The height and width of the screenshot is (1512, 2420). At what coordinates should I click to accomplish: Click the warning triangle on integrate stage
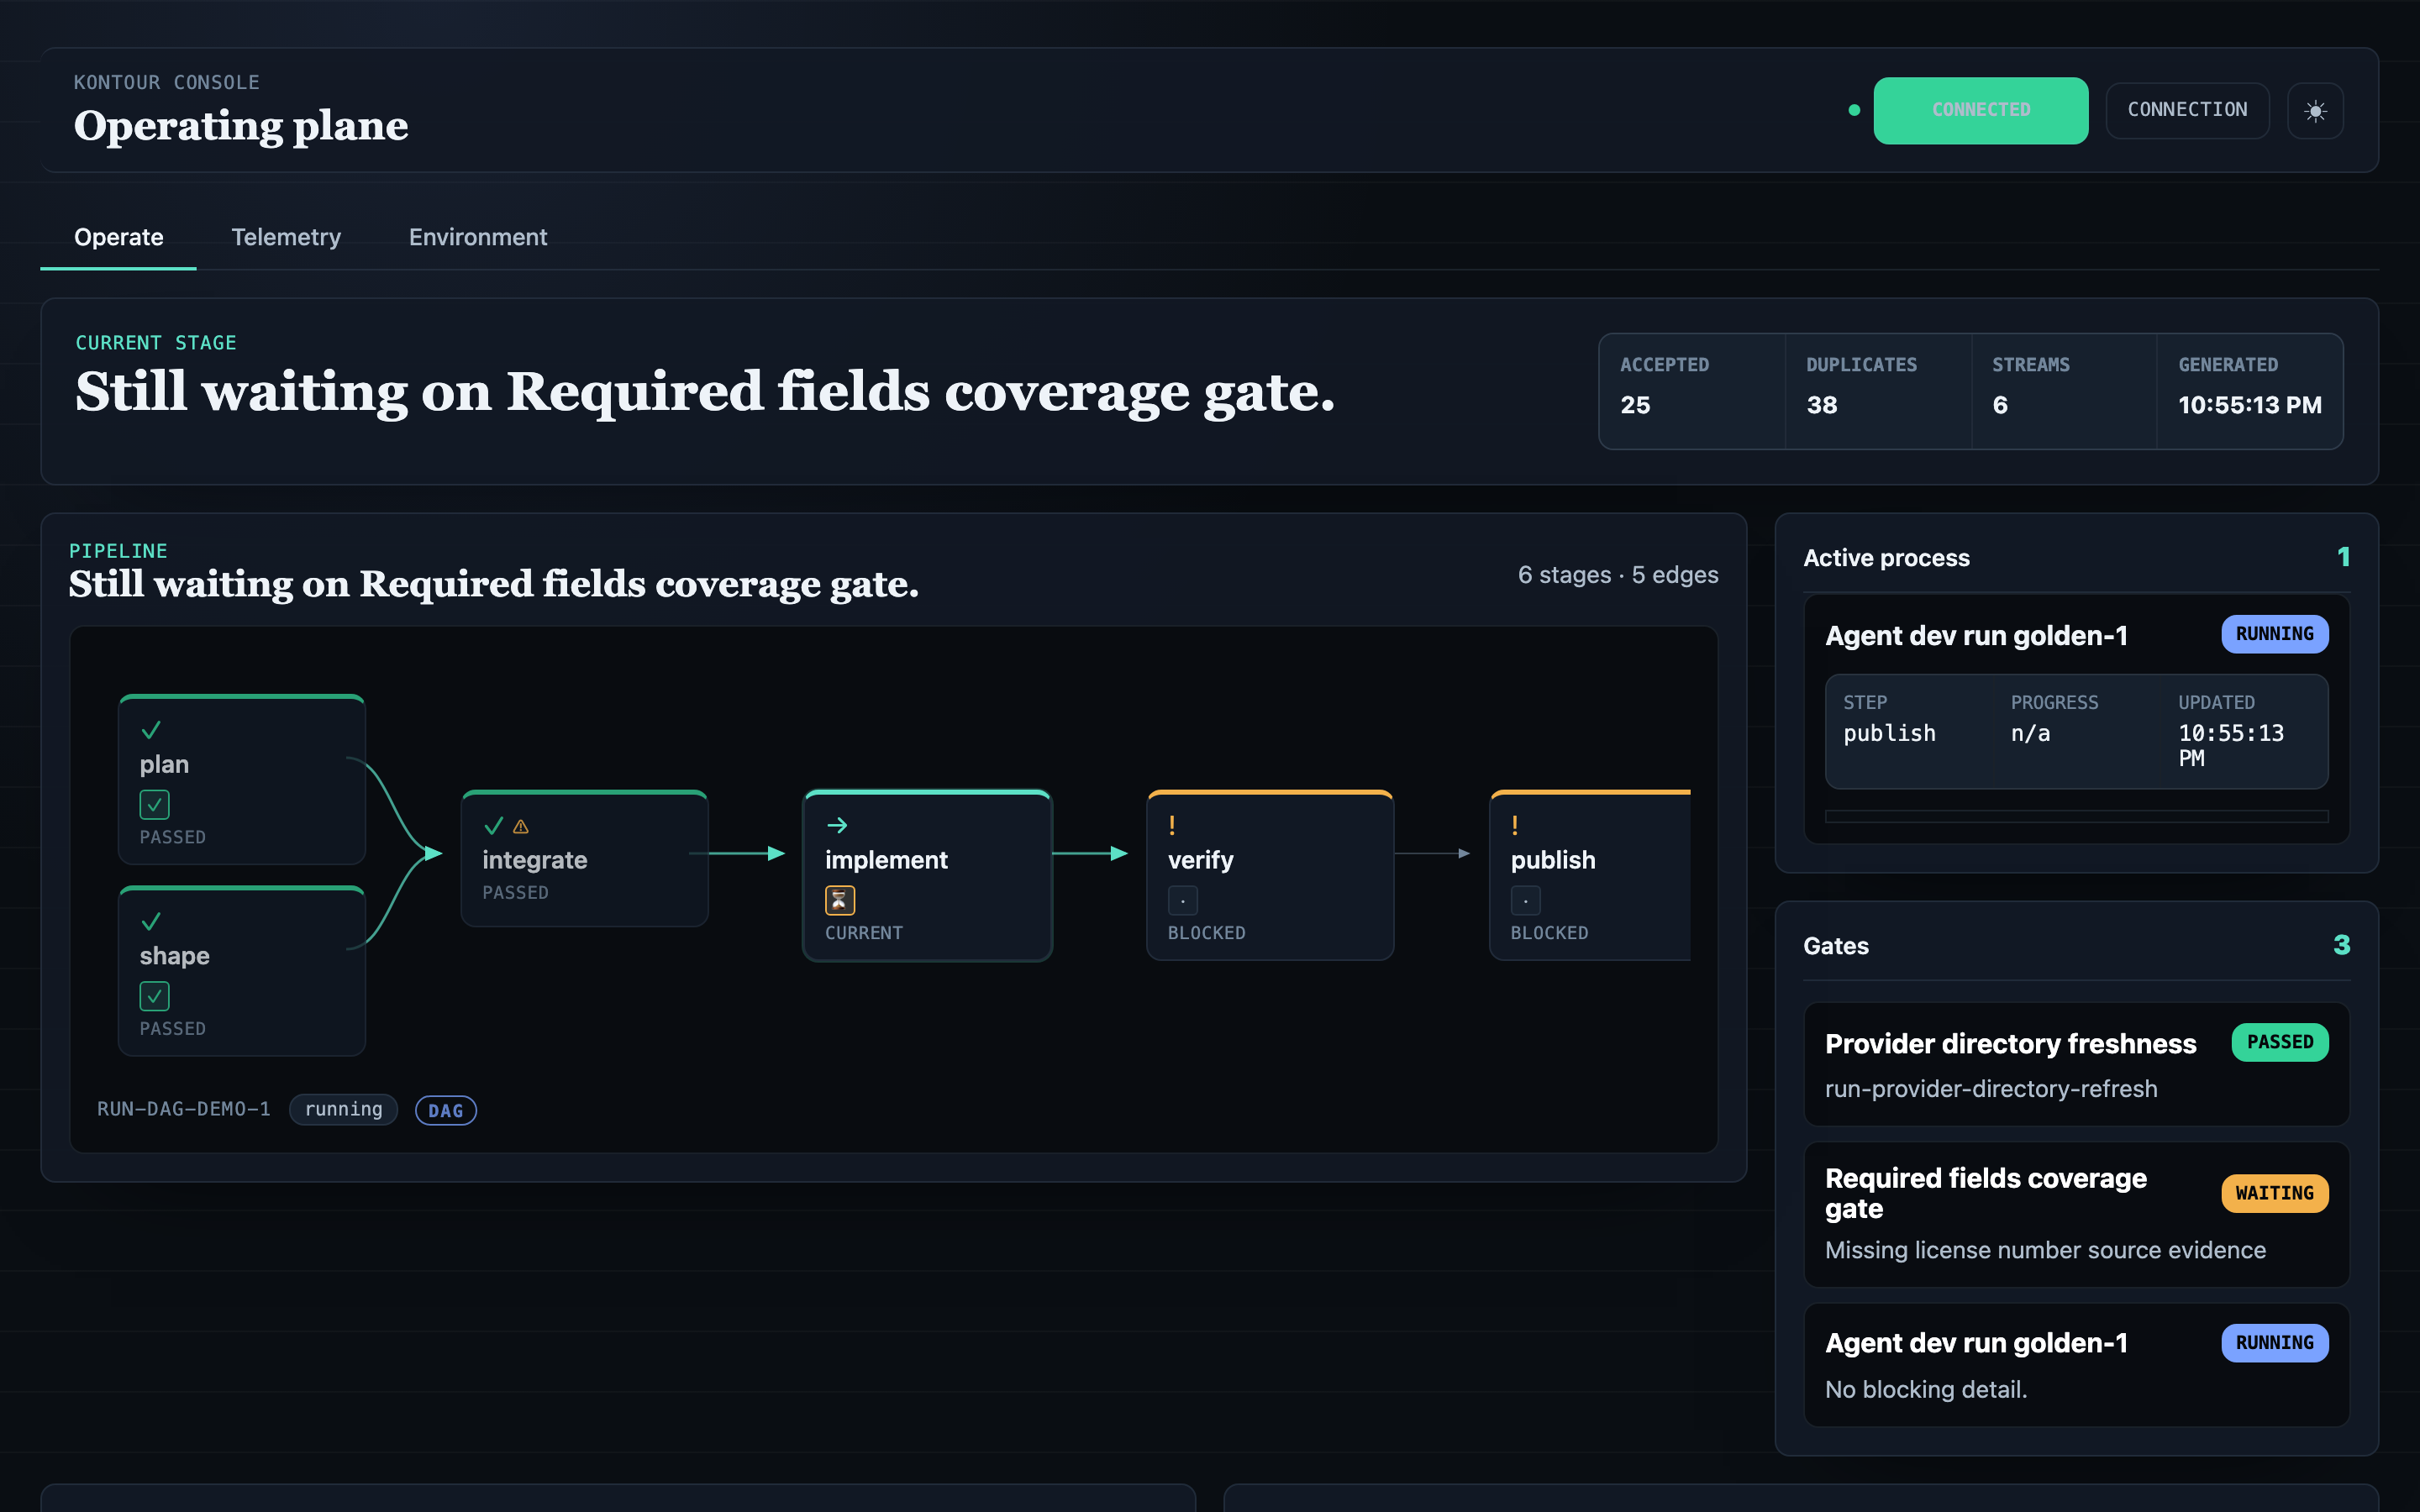[521, 827]
